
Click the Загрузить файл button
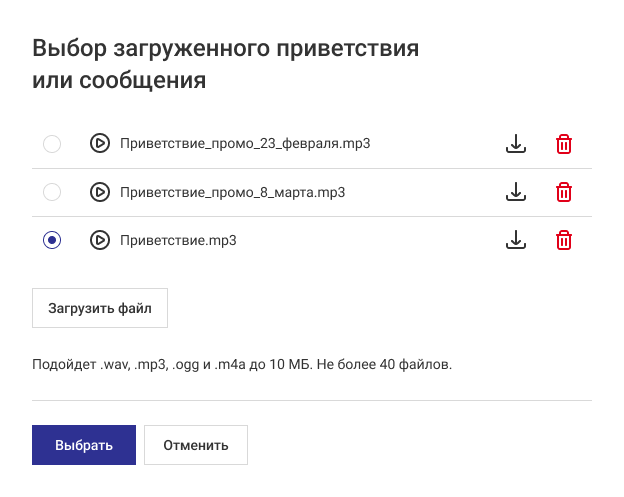pos(100,308)
